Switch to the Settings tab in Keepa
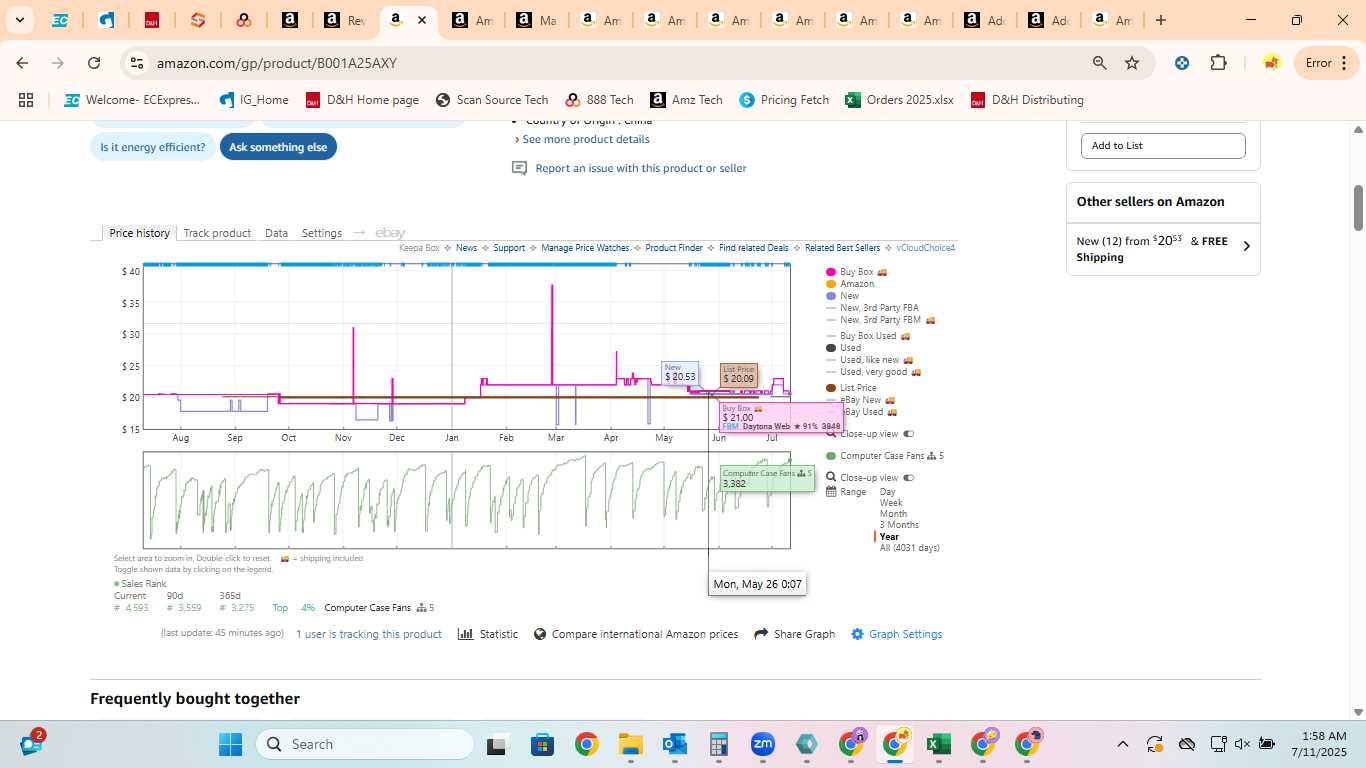Viewport: 1366px width, 768px height. click(322, 233)
